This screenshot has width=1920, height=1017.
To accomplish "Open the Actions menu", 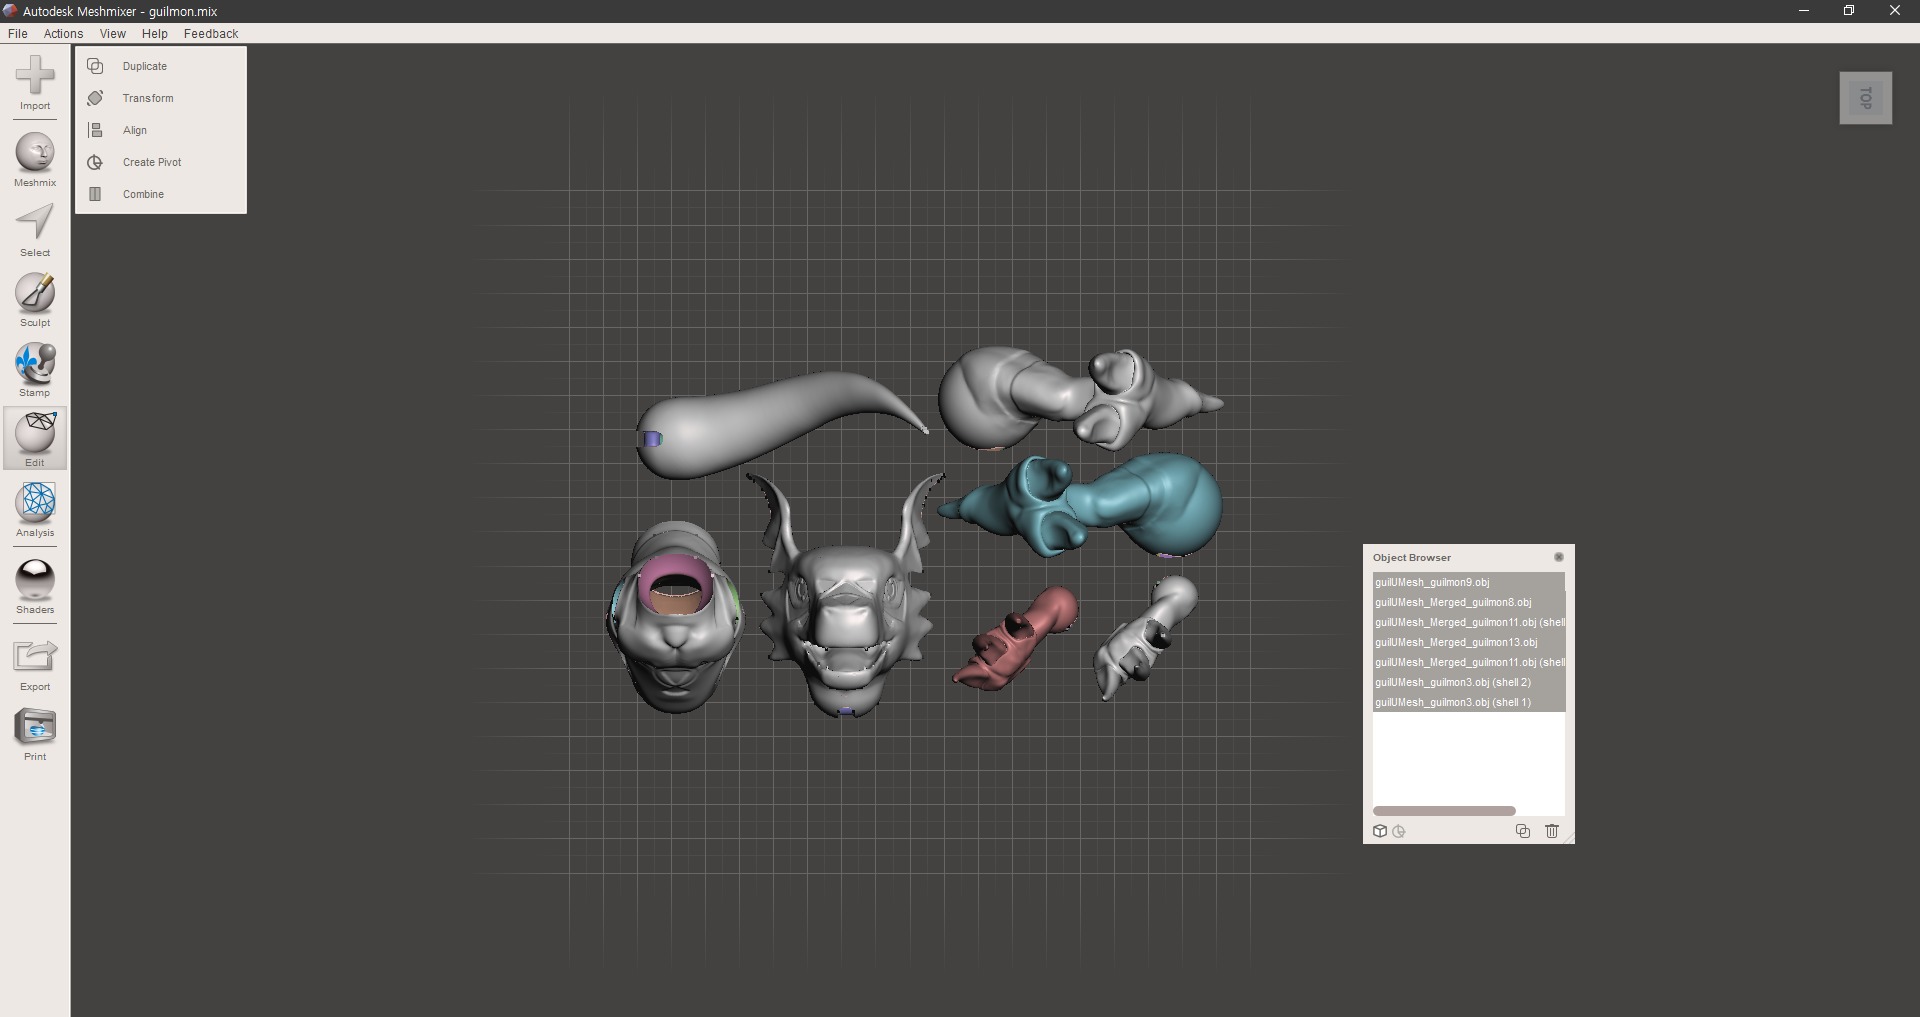I will point(63,33).
